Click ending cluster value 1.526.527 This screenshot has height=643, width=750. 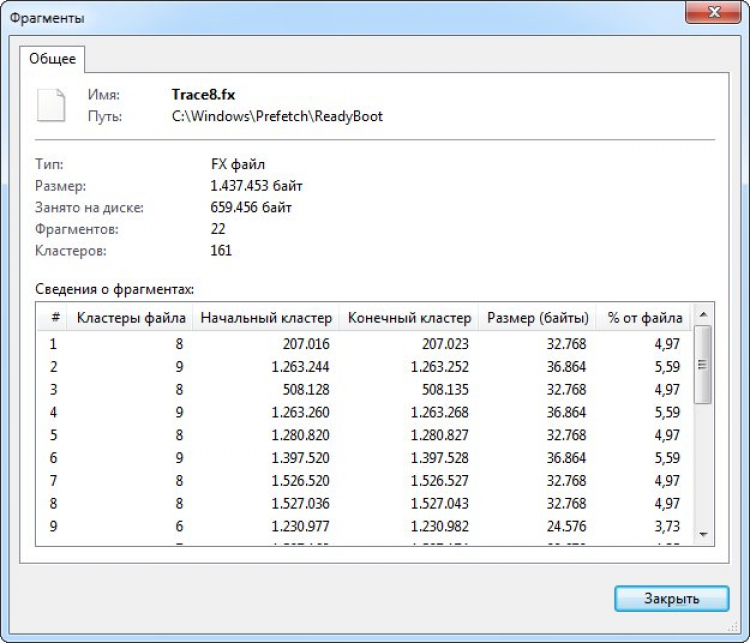(440, 480)
